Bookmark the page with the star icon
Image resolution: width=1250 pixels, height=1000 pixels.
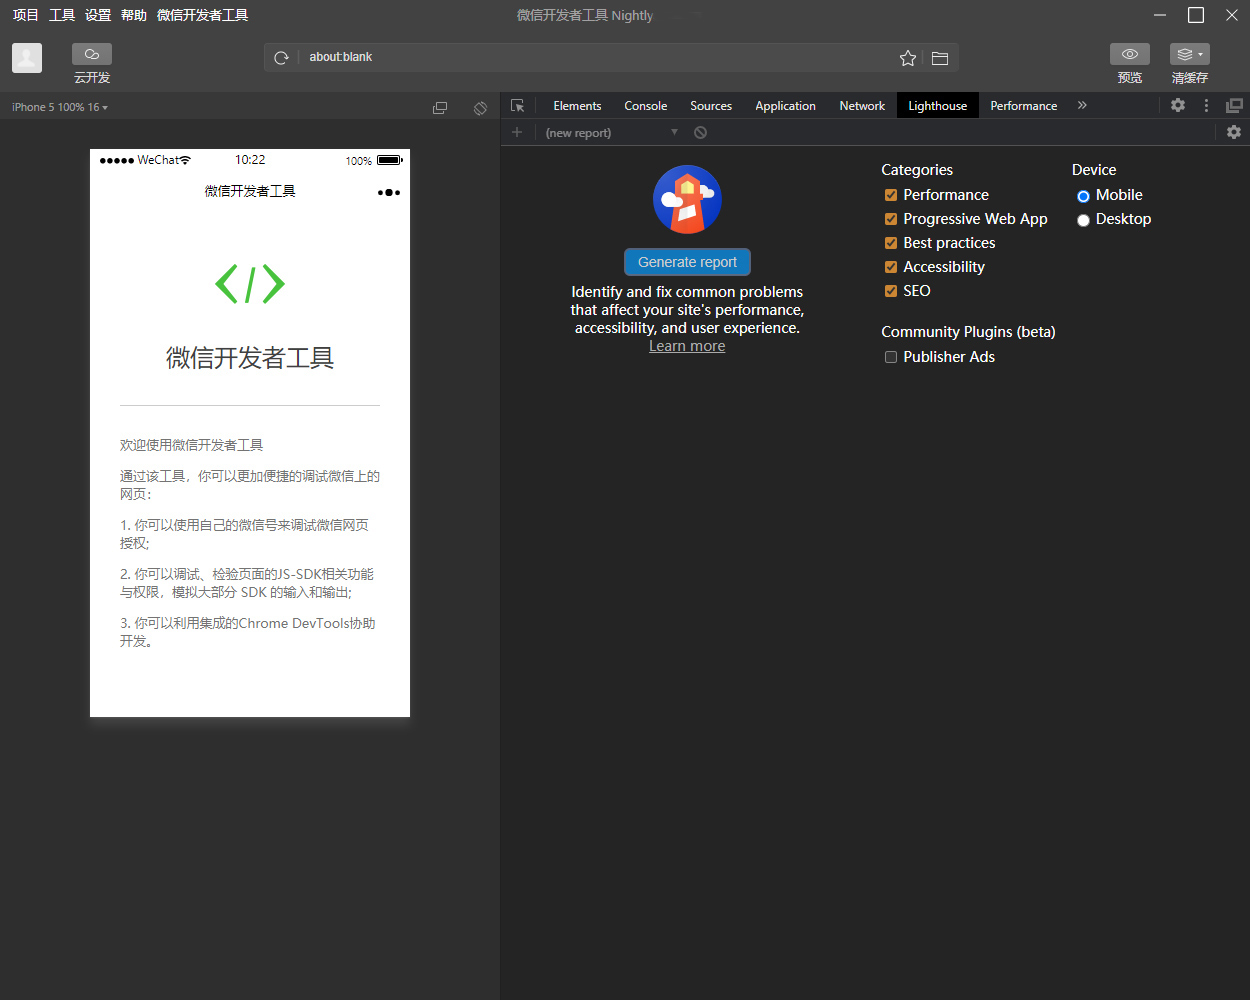point(907,58)
